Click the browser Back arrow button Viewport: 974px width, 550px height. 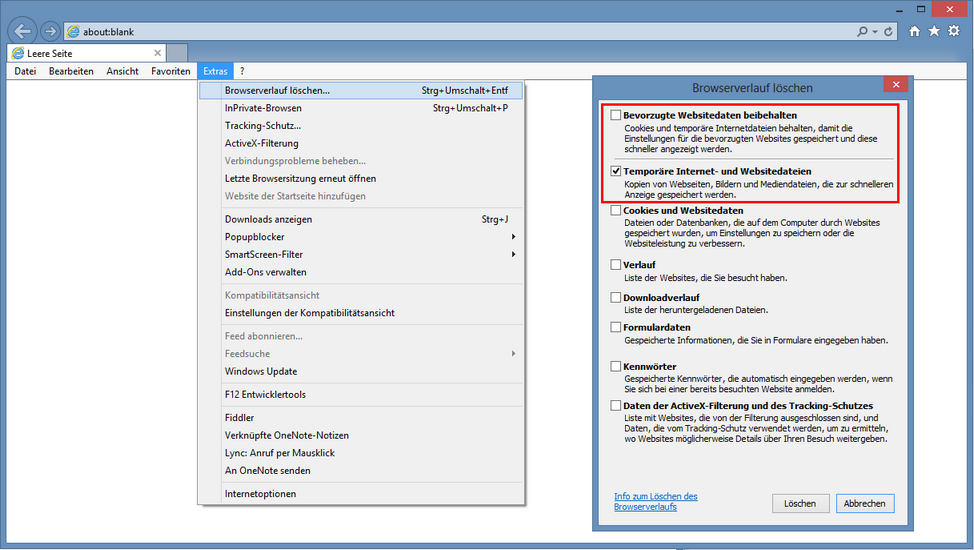pyautogui.click(x=23, y=30)
